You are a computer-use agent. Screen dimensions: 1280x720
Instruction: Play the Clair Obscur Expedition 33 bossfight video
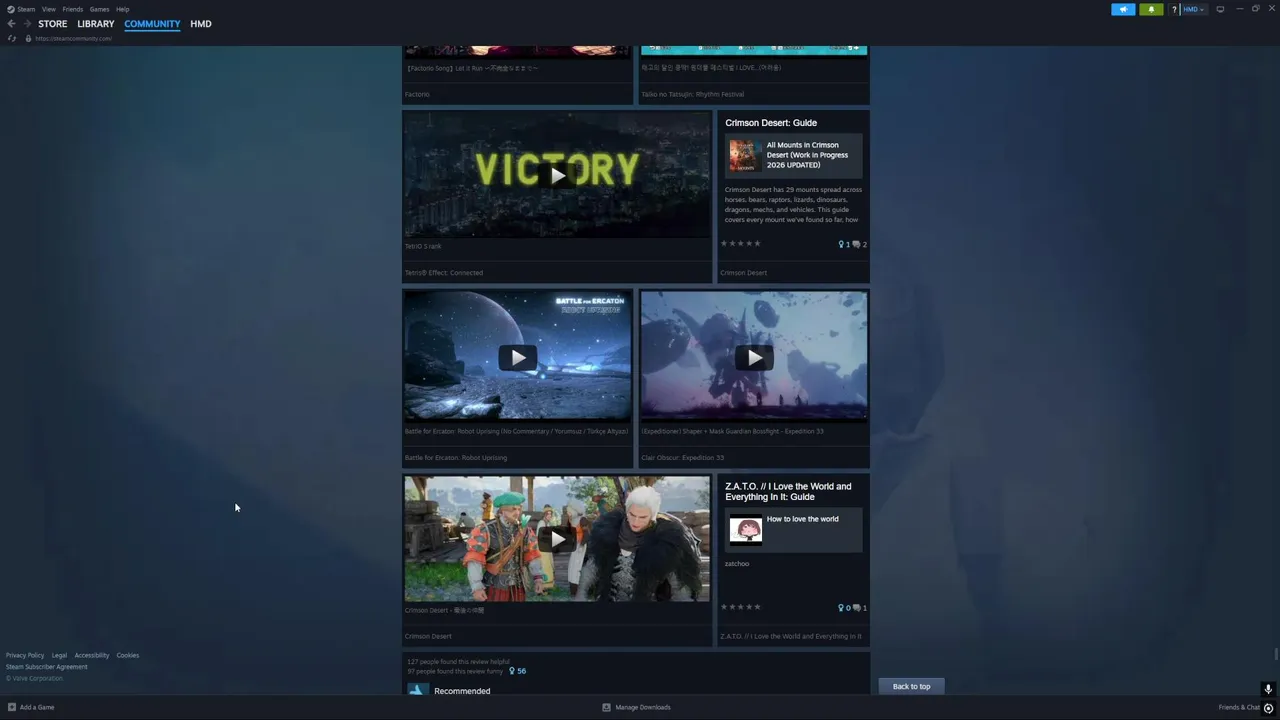[753, 357]
